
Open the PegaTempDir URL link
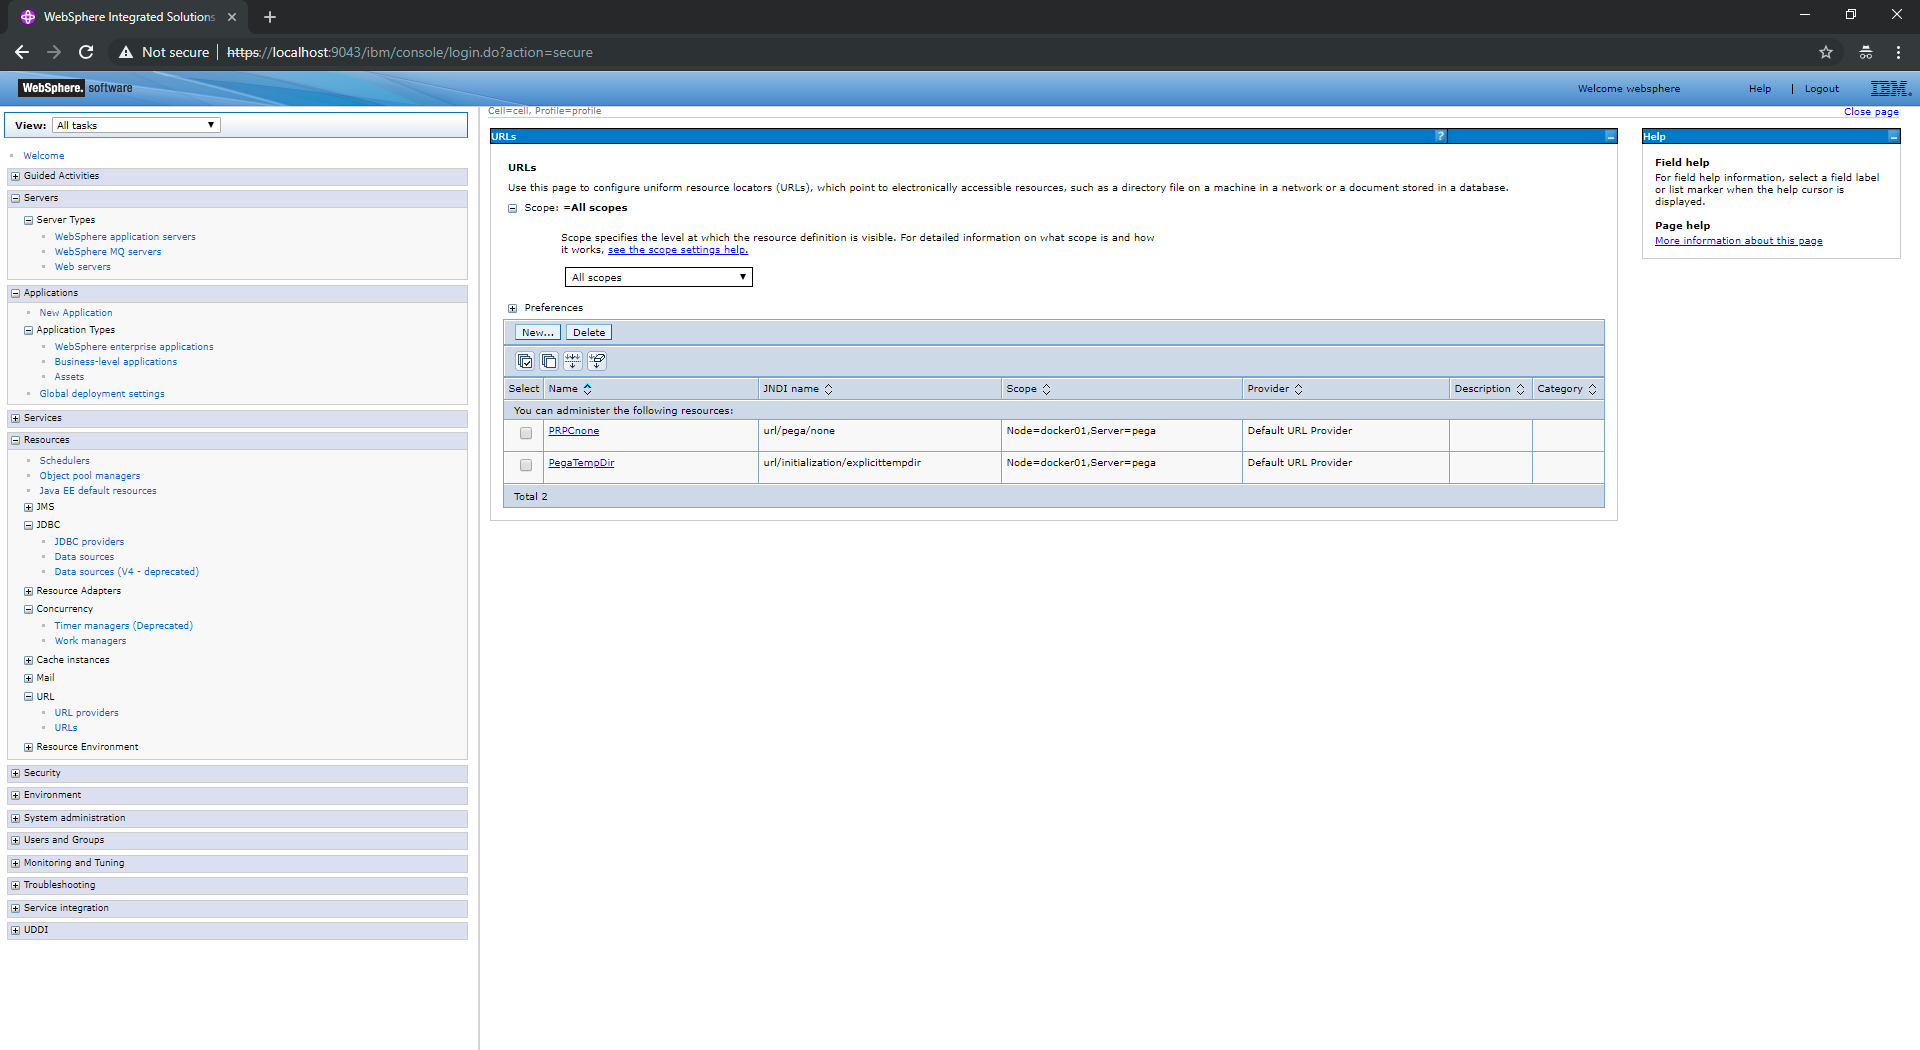581,463
